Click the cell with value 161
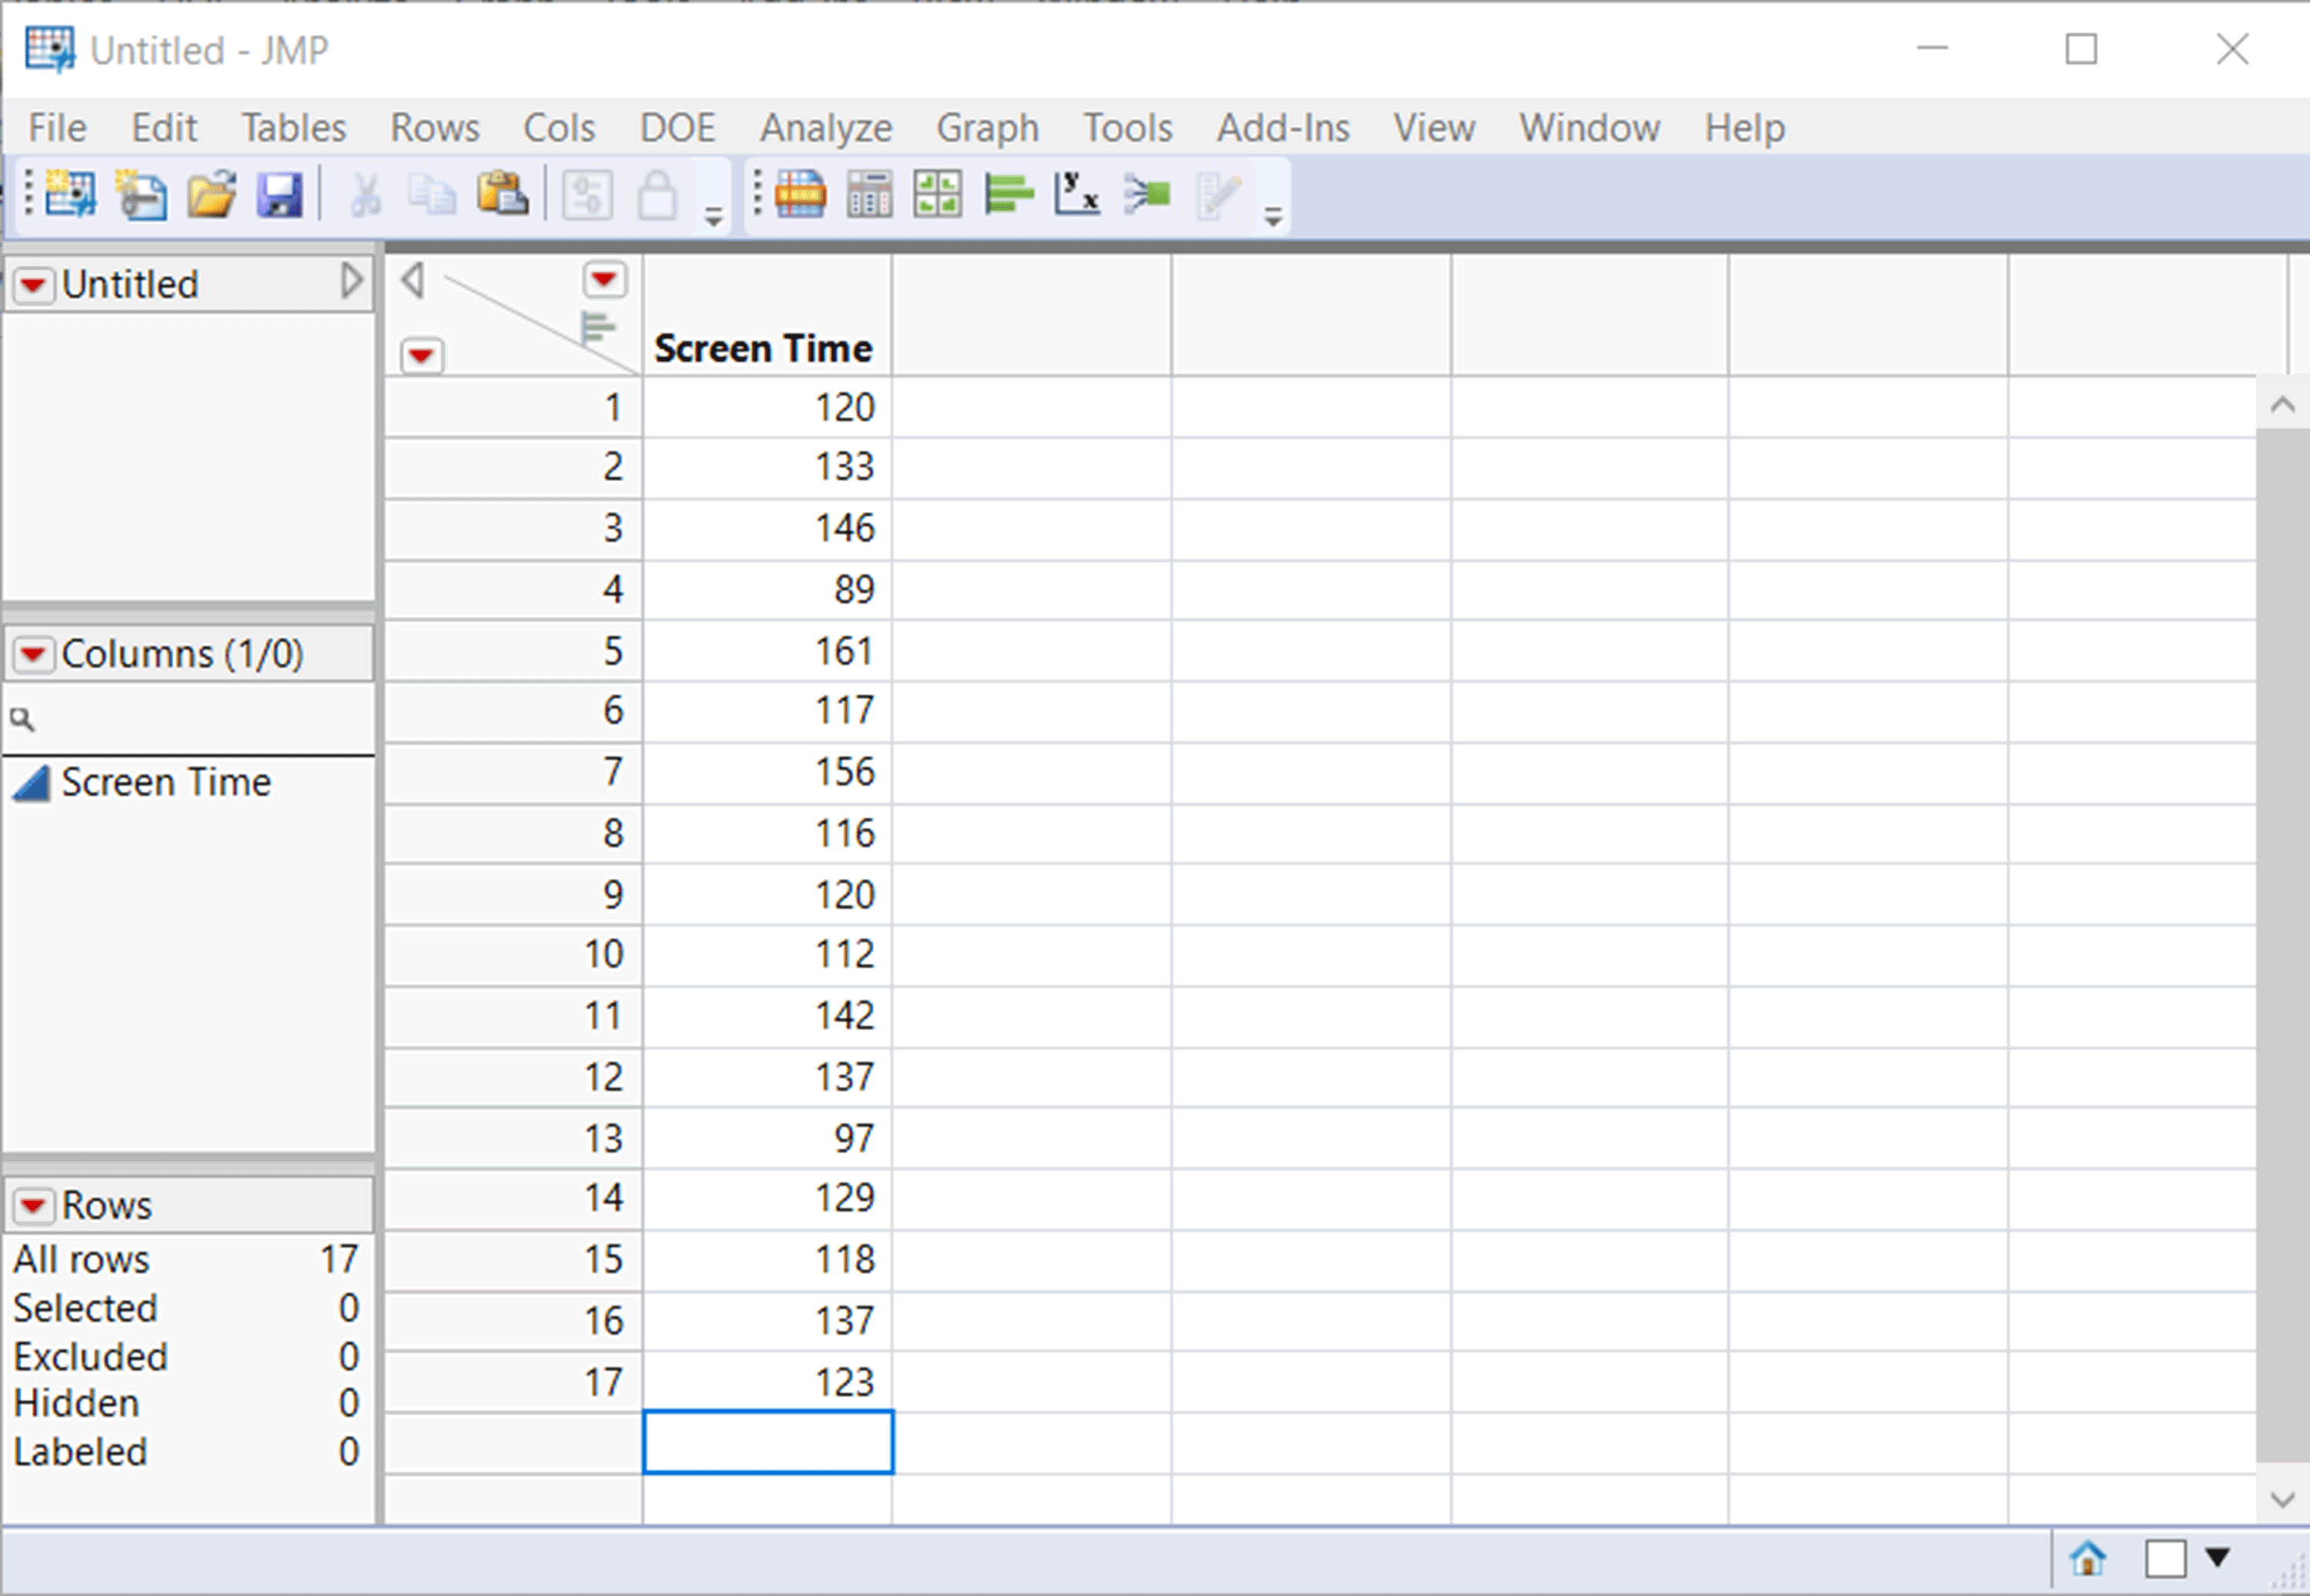 (768, 651)
